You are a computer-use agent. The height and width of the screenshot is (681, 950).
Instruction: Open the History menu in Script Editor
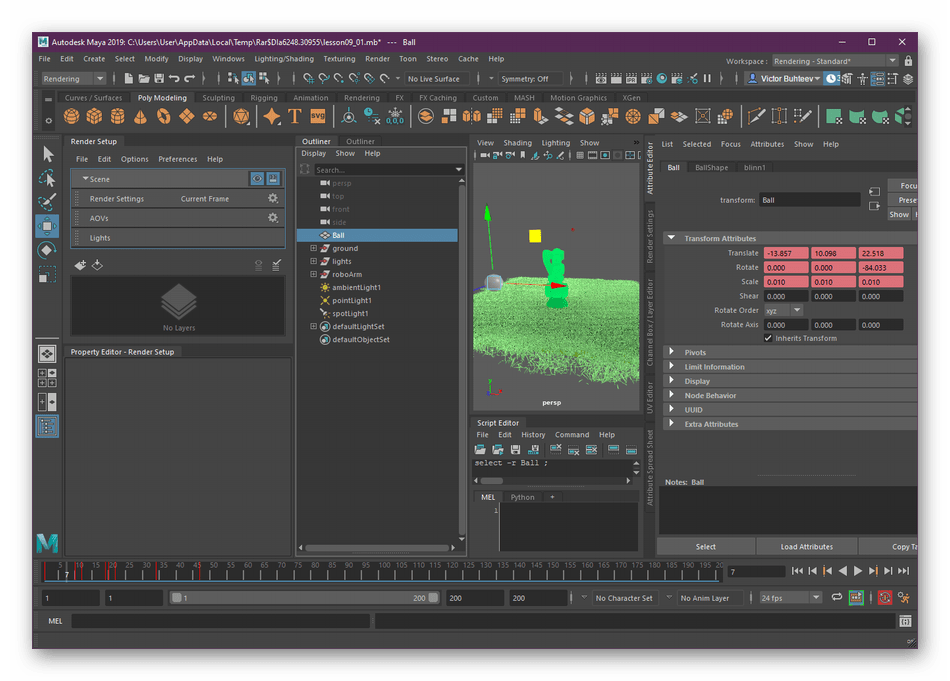[x=533, y=435]
